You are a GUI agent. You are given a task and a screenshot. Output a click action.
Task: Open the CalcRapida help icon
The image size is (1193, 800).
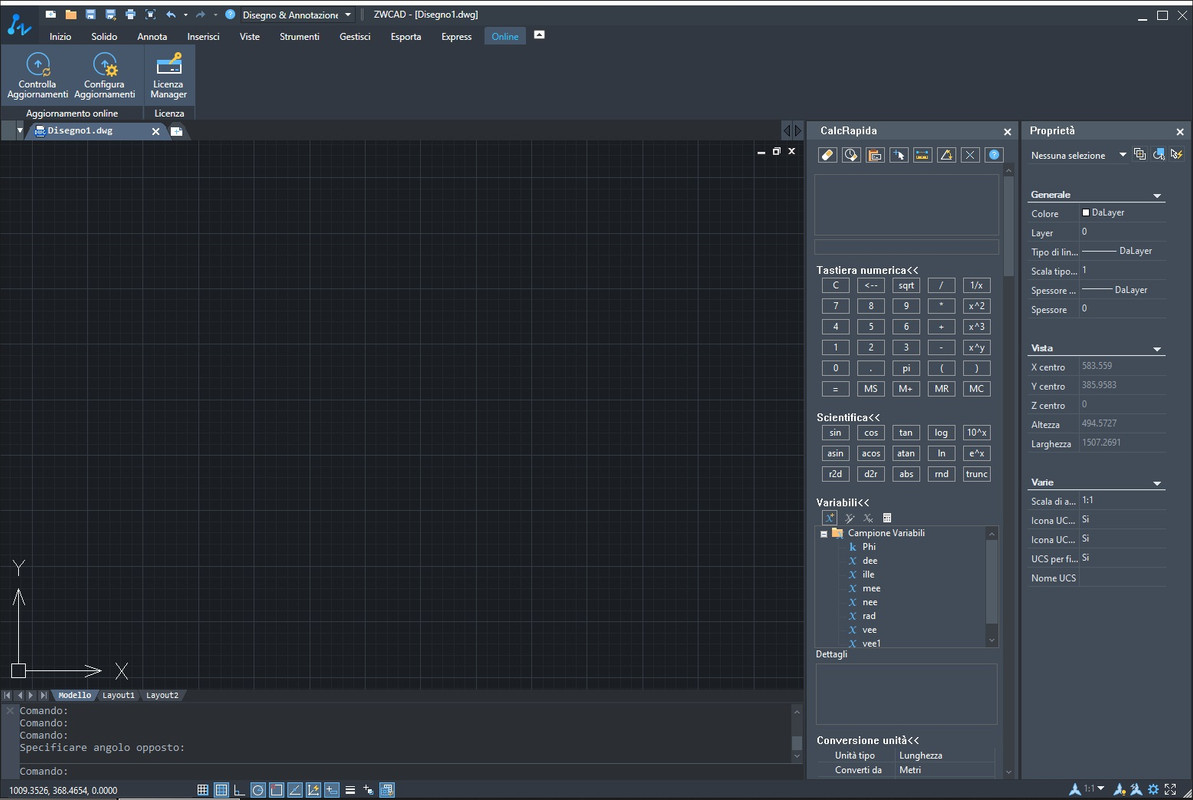(x=994, y=155)
